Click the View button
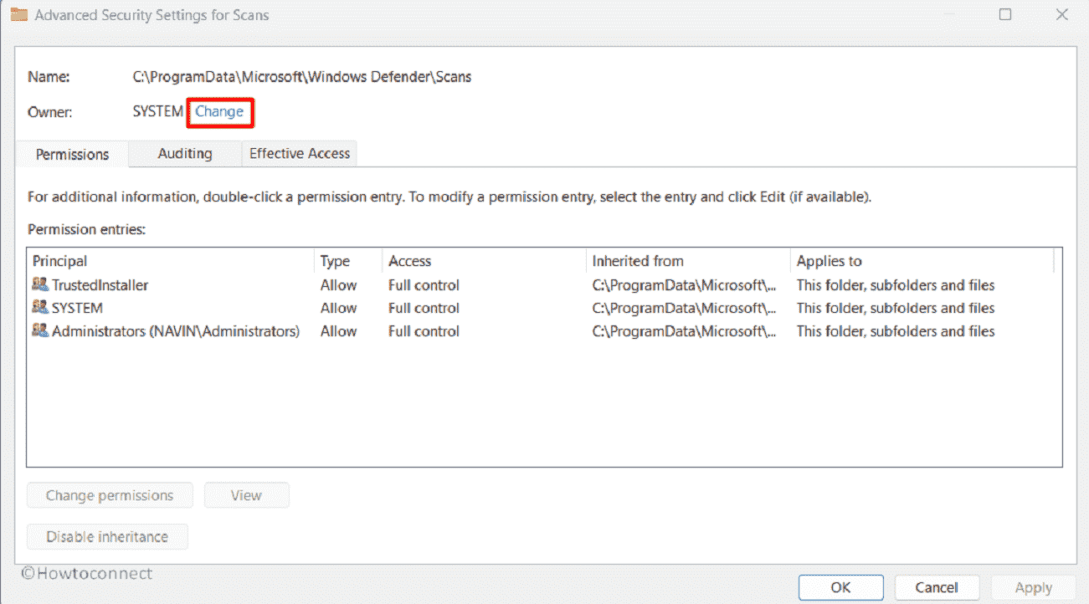The height and width of the screenshot is (604, 1089). (x=246, y=496)
